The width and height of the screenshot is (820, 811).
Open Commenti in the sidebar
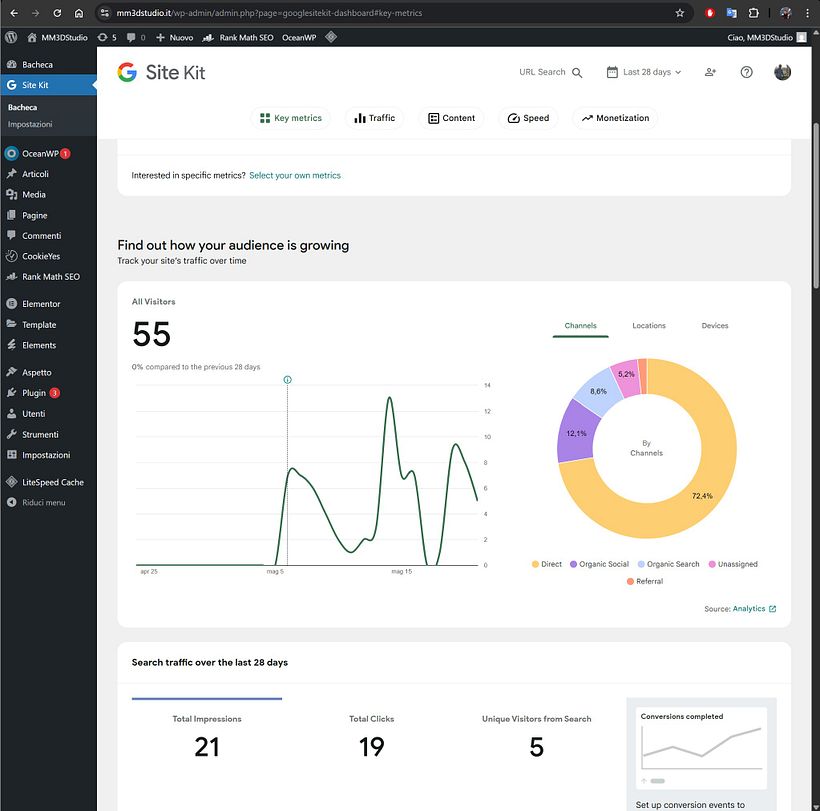(x=48, y=236)
